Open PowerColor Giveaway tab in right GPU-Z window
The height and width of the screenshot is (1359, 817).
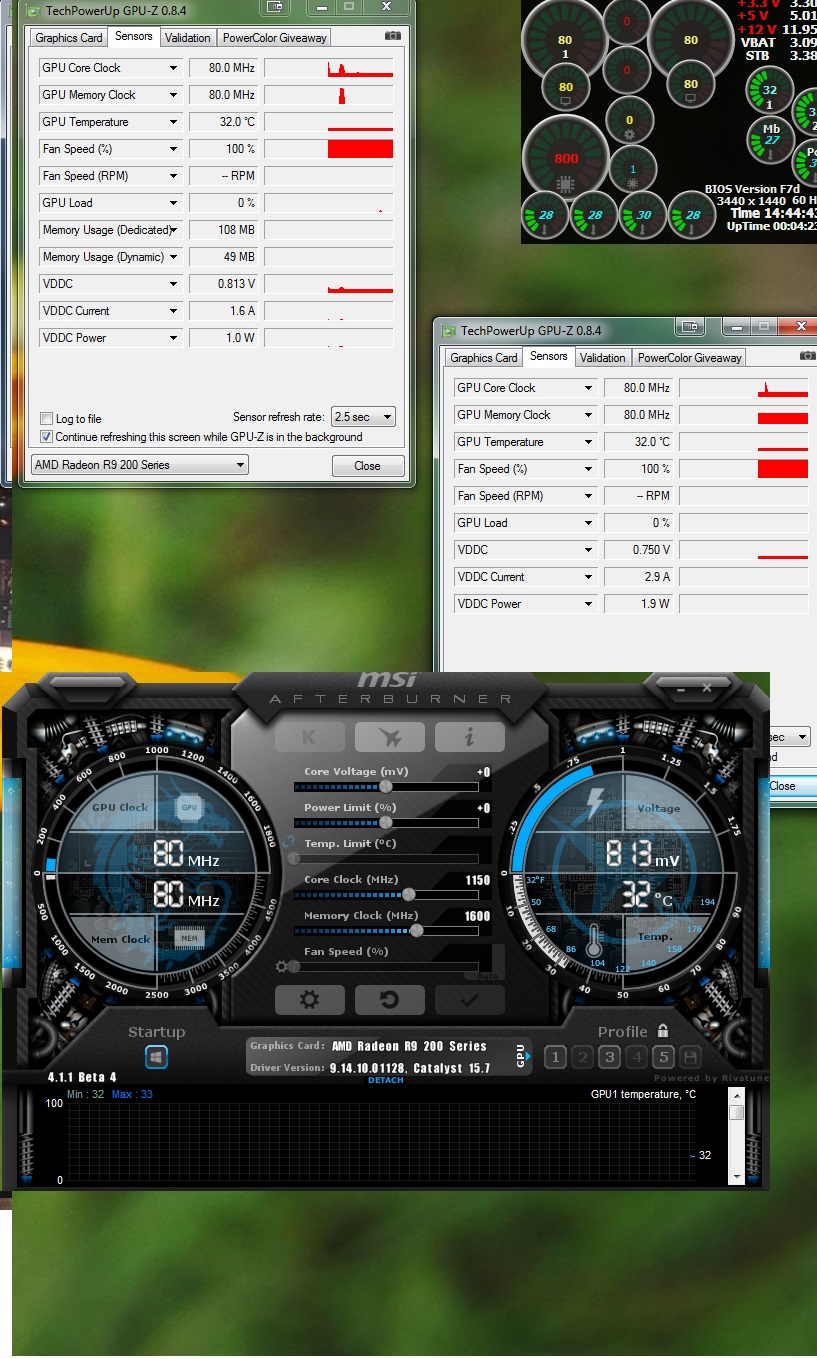(x=690, y=358)
